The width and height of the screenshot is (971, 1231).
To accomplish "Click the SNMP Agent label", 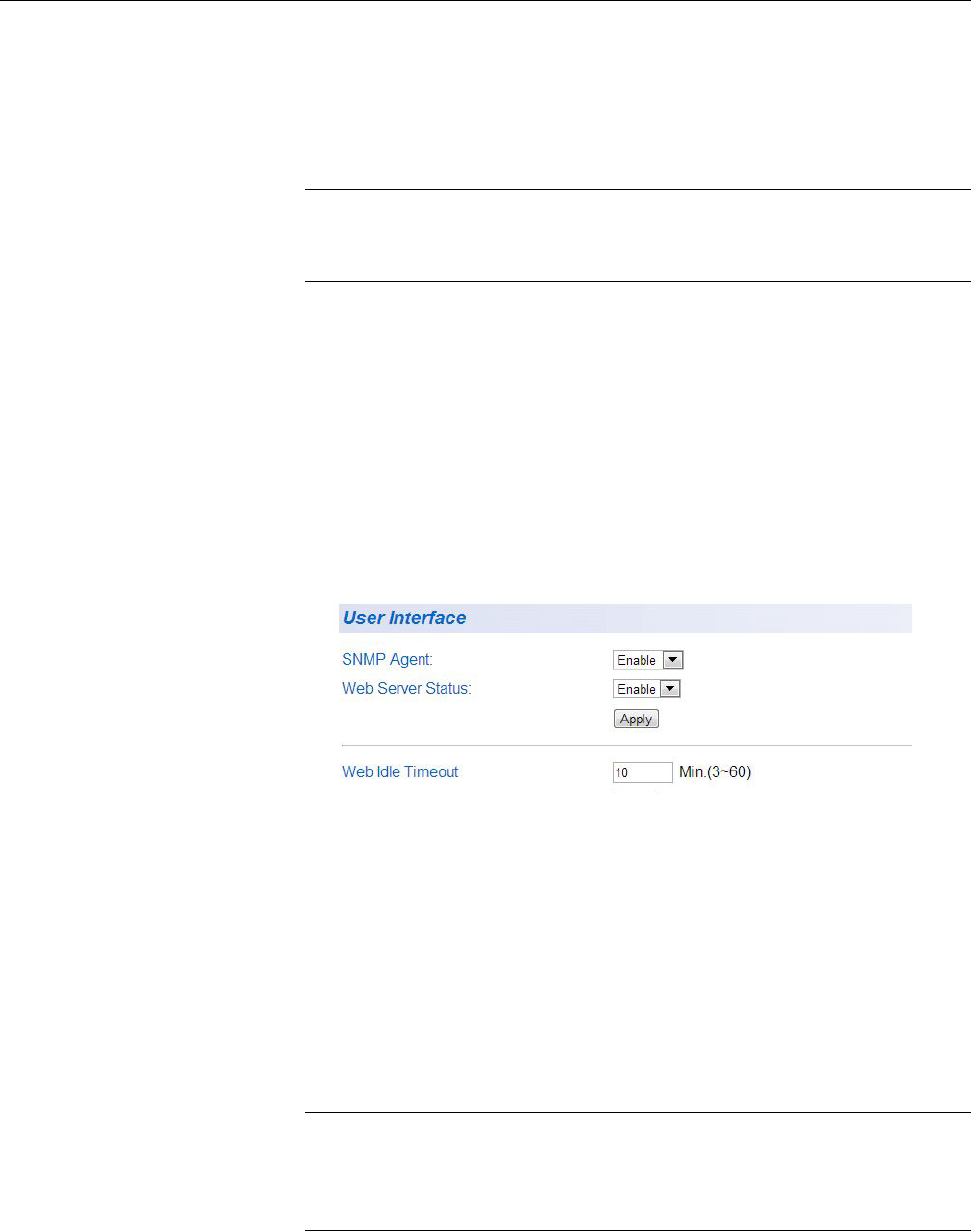I will point(387,660).
